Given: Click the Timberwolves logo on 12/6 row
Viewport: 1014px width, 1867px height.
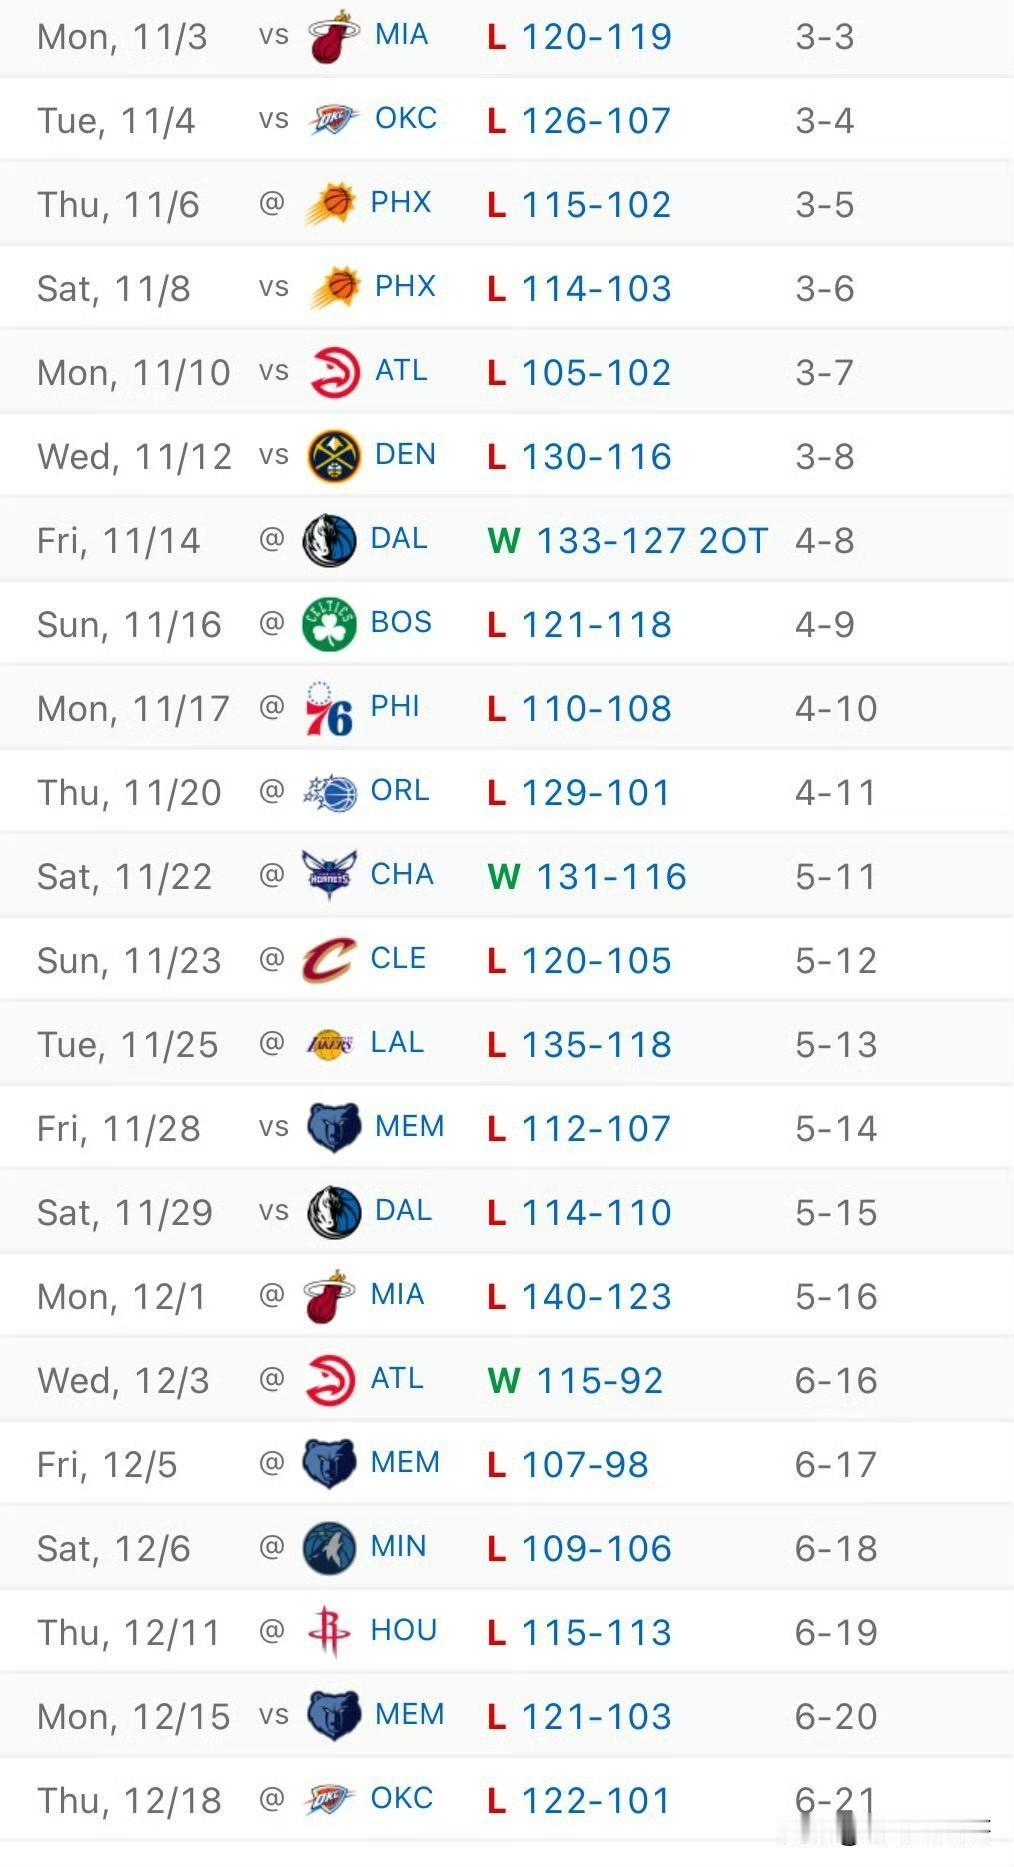Looking at the screenshot, I should point(329,1548).
